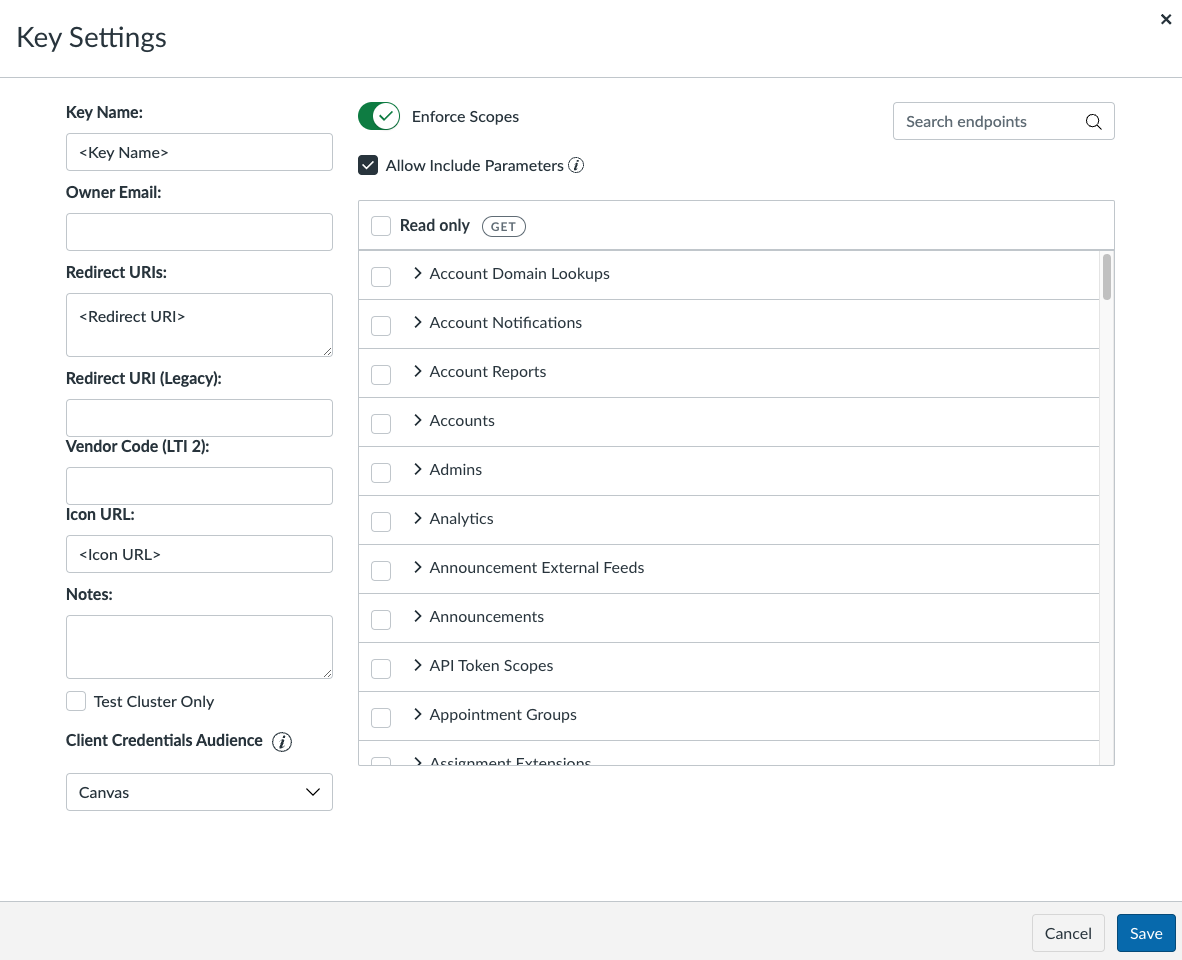Open the Client Credentials Audience dropdown
Image resolution: width=1182 pixels, height=960 pixels.
199,792
